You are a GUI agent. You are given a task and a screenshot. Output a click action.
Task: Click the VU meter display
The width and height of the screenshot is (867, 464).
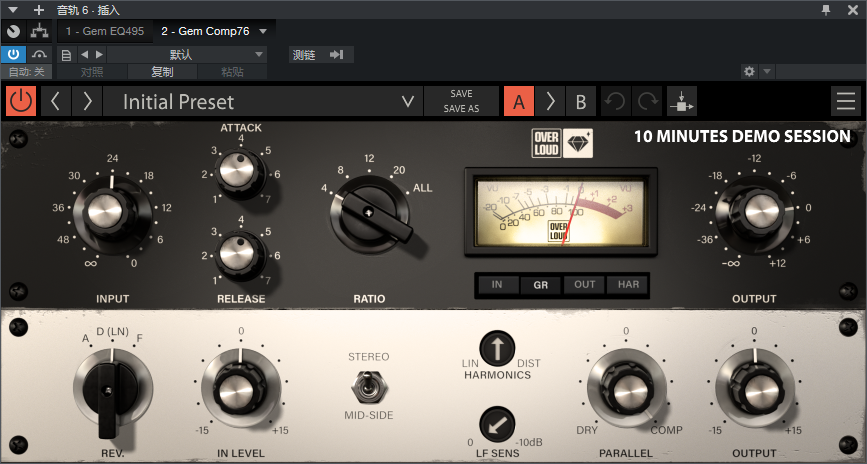click(x=561, y=212)
